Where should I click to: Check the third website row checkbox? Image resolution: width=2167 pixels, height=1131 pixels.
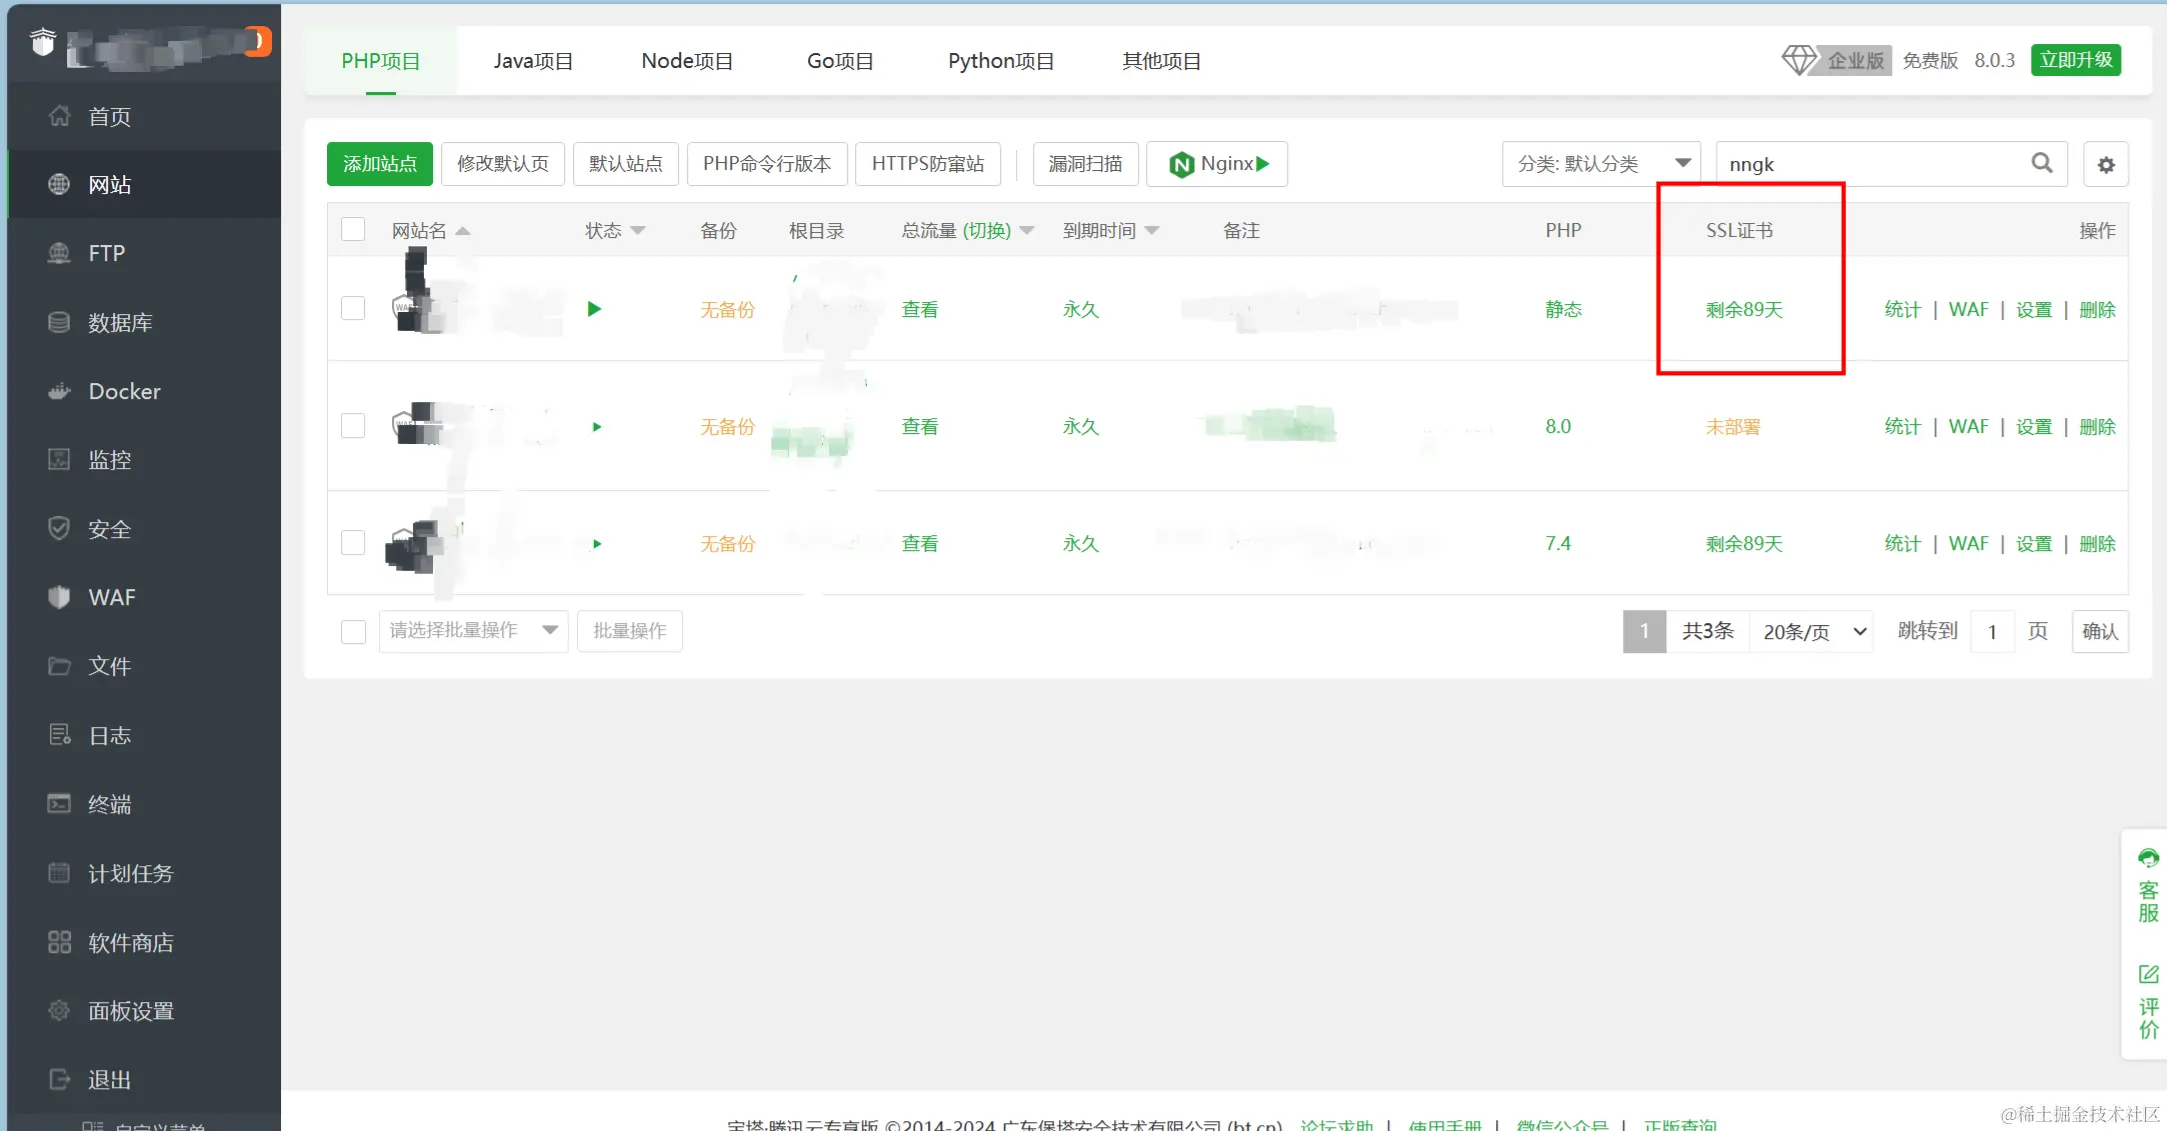[x=353, y=543]
